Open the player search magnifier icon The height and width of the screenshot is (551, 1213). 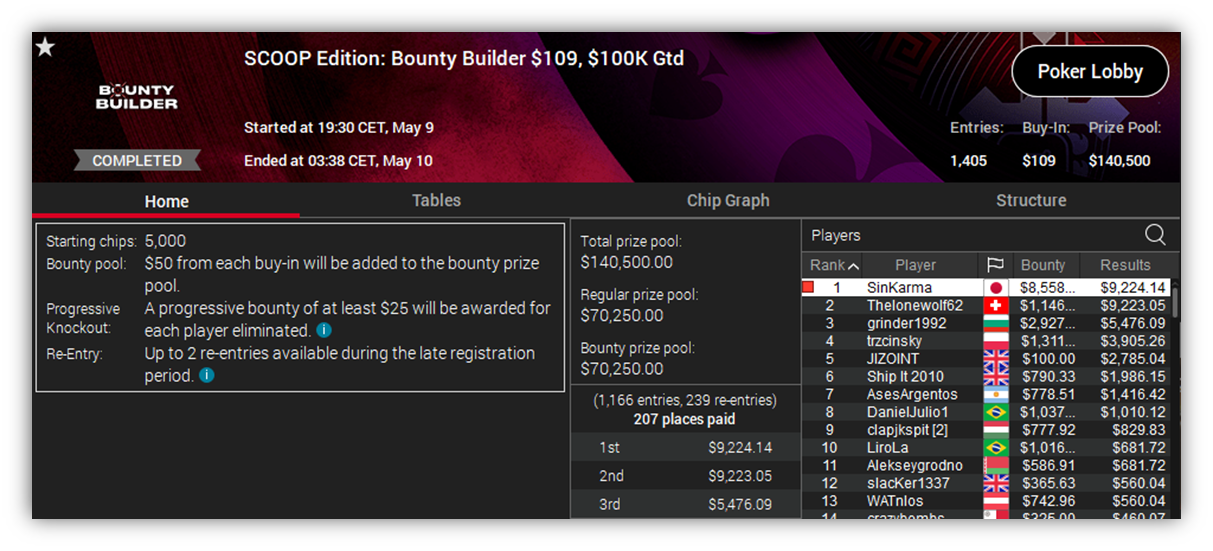[1155, 235]
